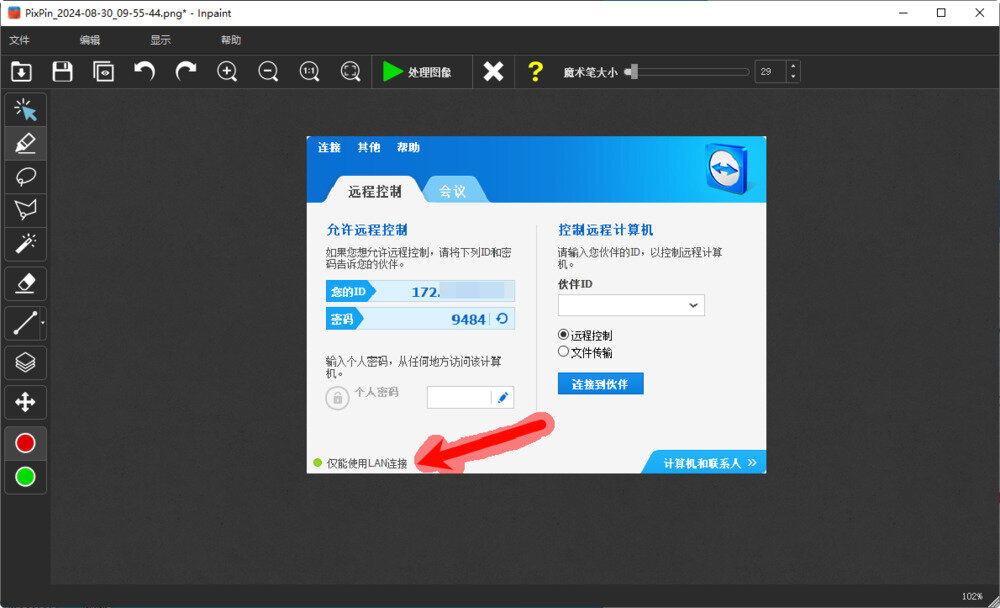Toggle the green donor marker mode

[25, 478]
